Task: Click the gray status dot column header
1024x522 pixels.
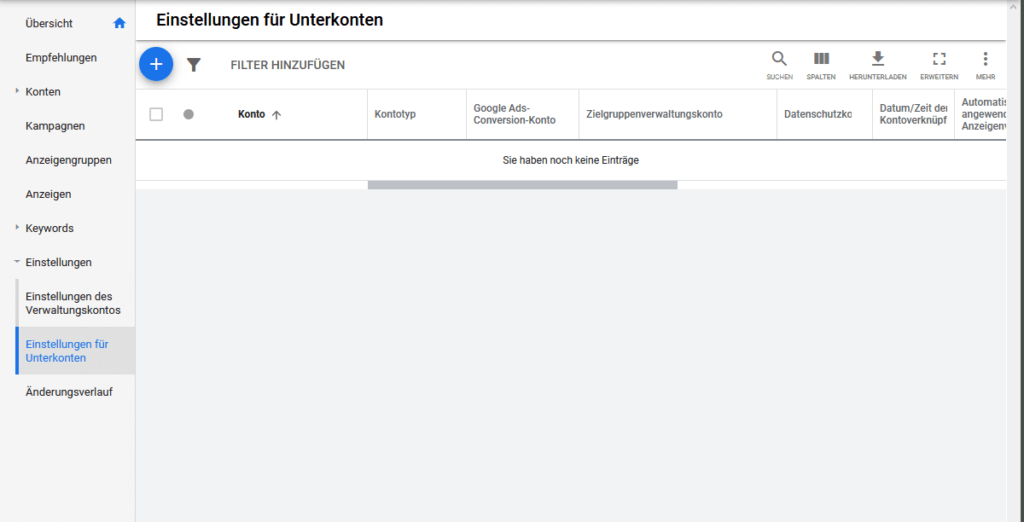Action: pyautogui.click(x=188, y=114)
